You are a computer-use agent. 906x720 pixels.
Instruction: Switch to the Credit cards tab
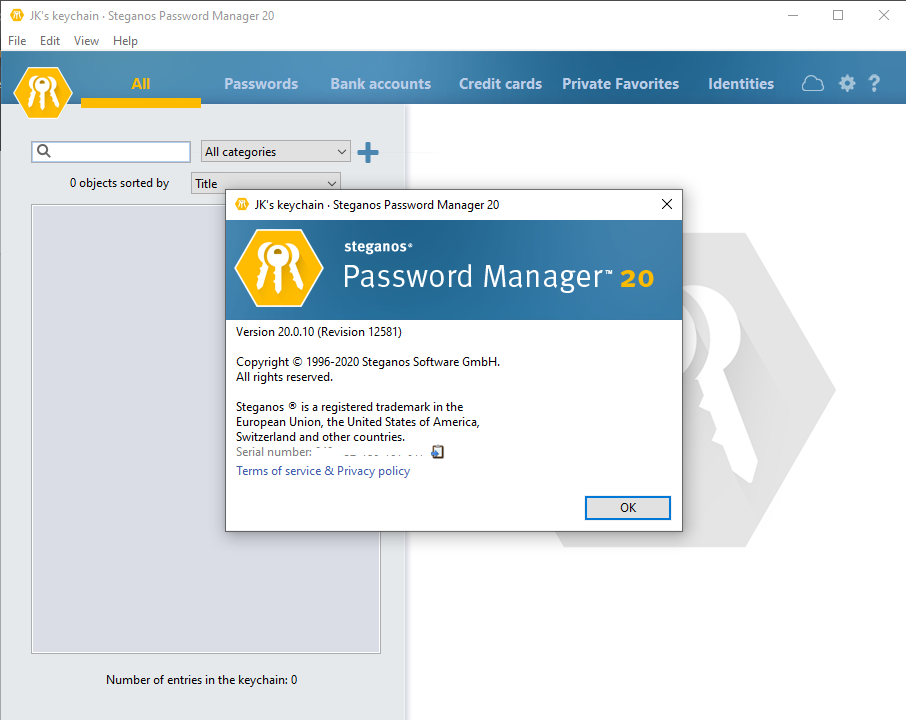tap(500, 84)
